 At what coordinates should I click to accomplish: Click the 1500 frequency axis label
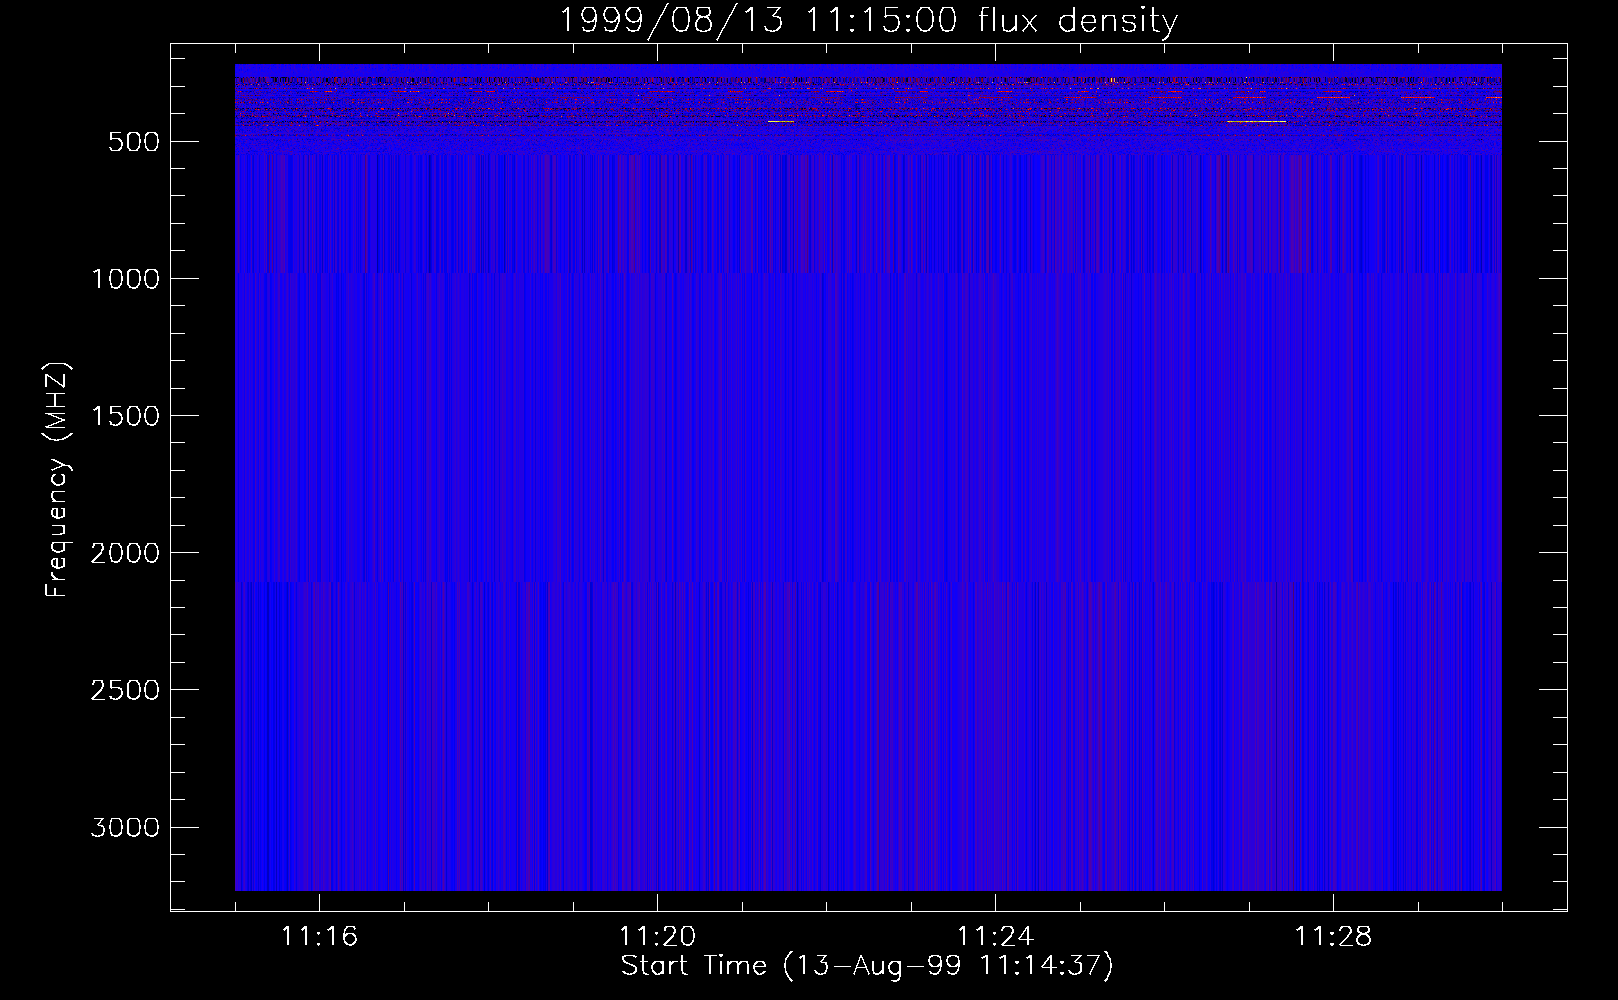coord(125,416)
